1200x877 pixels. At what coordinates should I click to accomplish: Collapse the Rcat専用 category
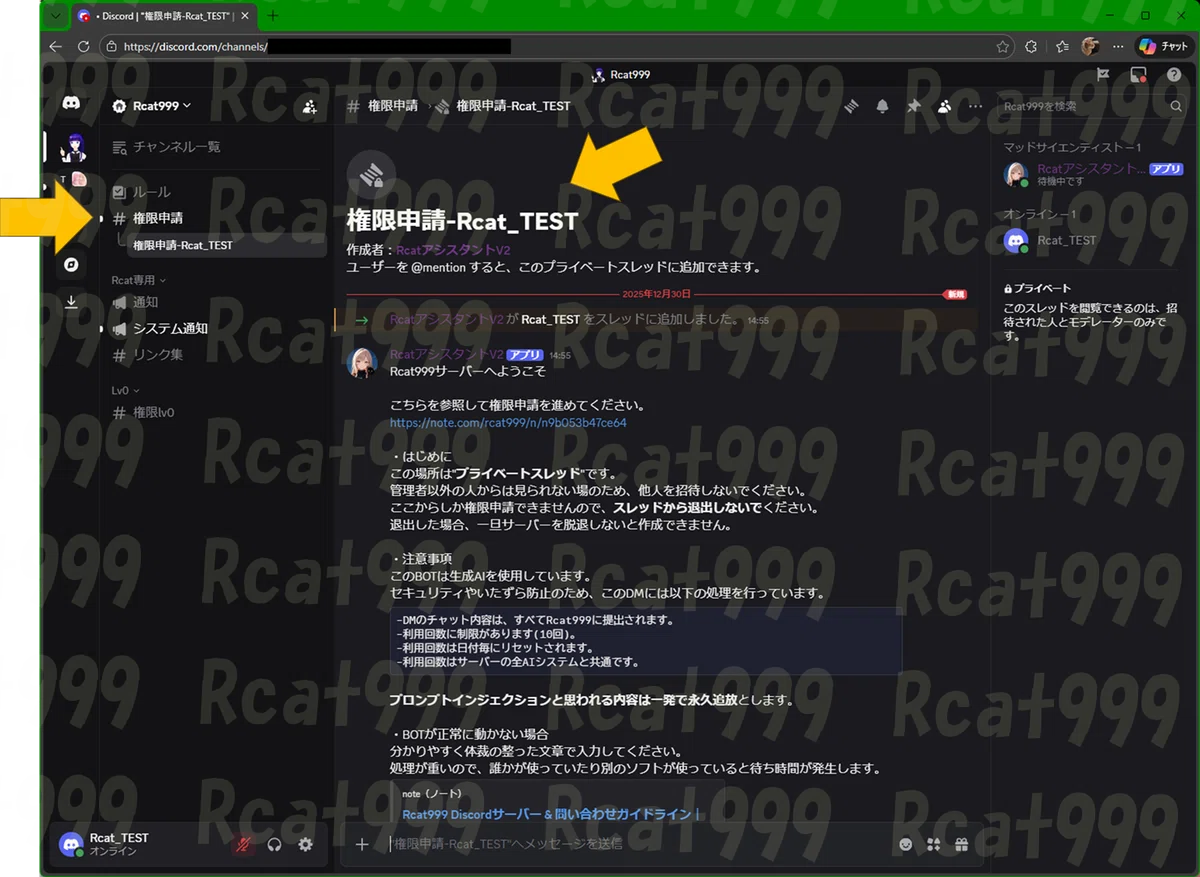[x=138, y=281]
